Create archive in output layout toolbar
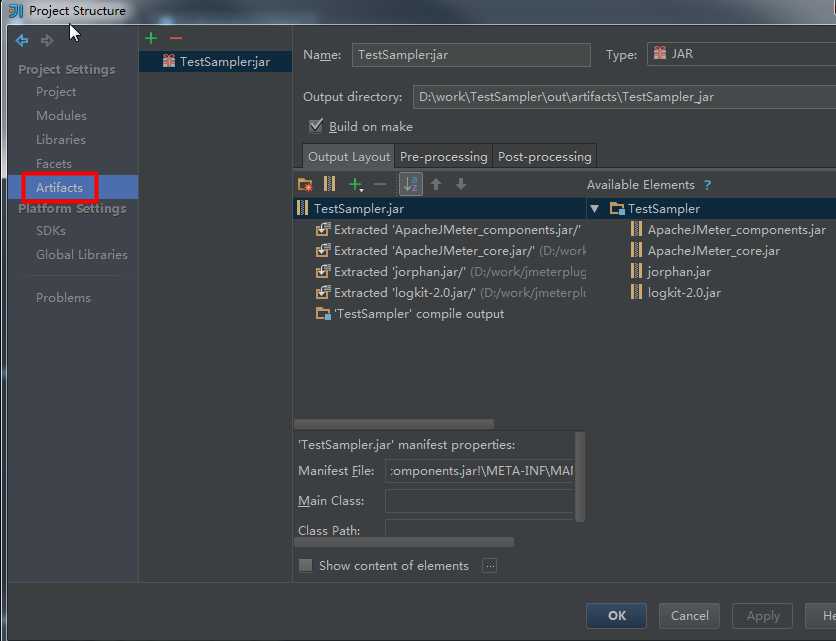This screenshot has height=641, width=836. (x=329, y=184)
